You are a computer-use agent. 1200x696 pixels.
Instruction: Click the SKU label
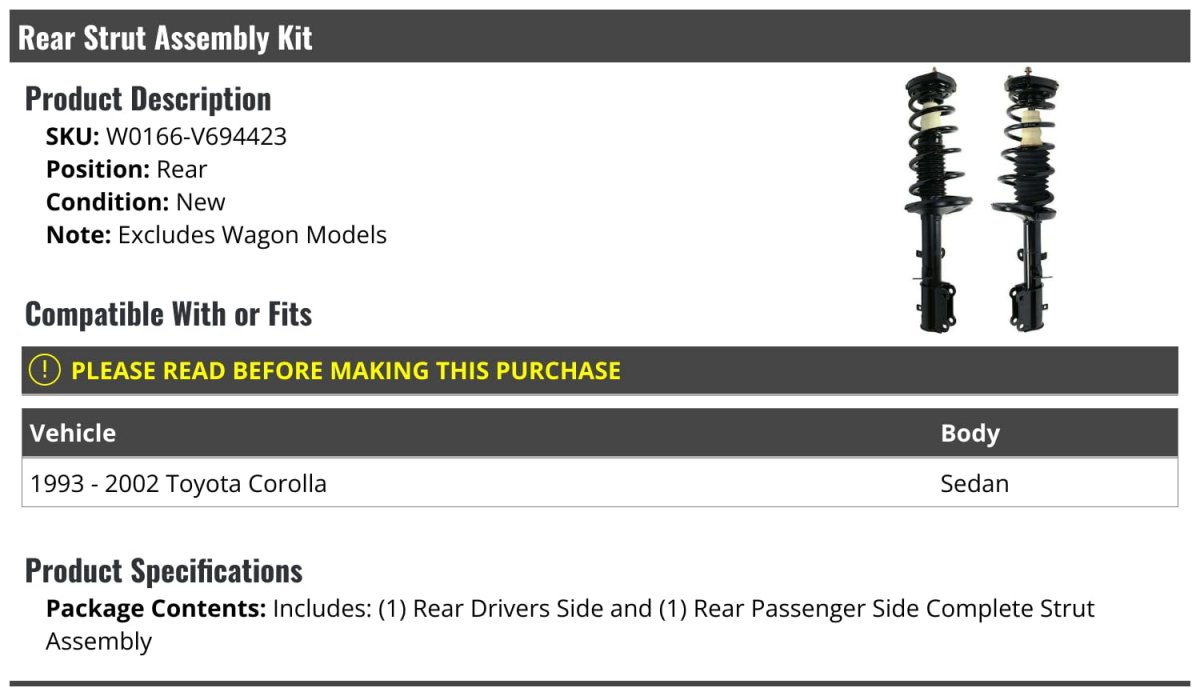tap(73, 137)
